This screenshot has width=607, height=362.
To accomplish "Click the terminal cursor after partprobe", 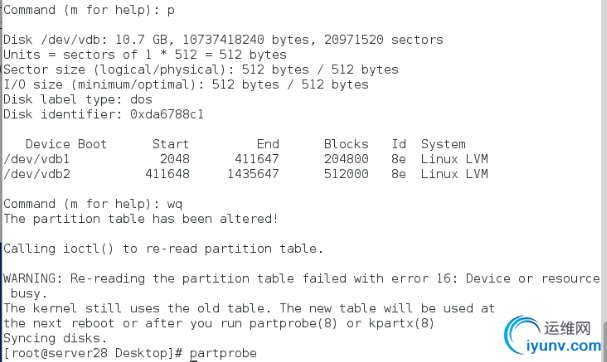I will point(194,360).
